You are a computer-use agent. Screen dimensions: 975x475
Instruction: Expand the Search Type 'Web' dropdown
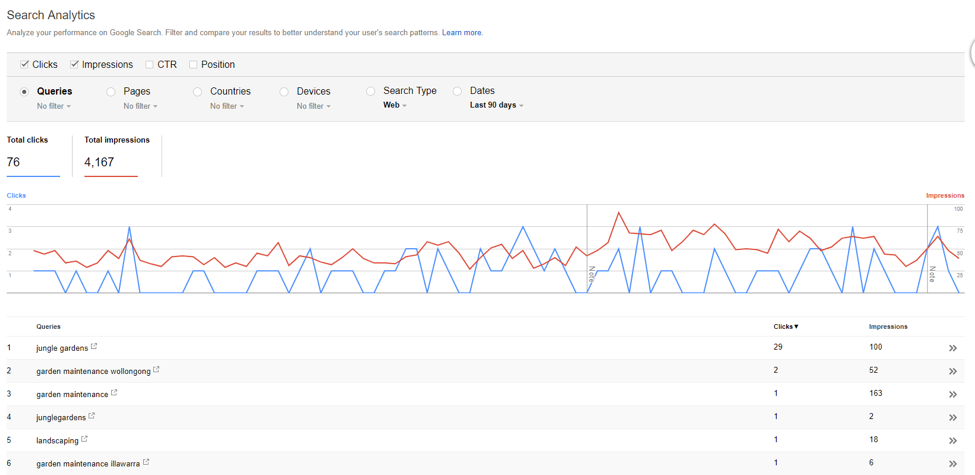pos(395,105)
